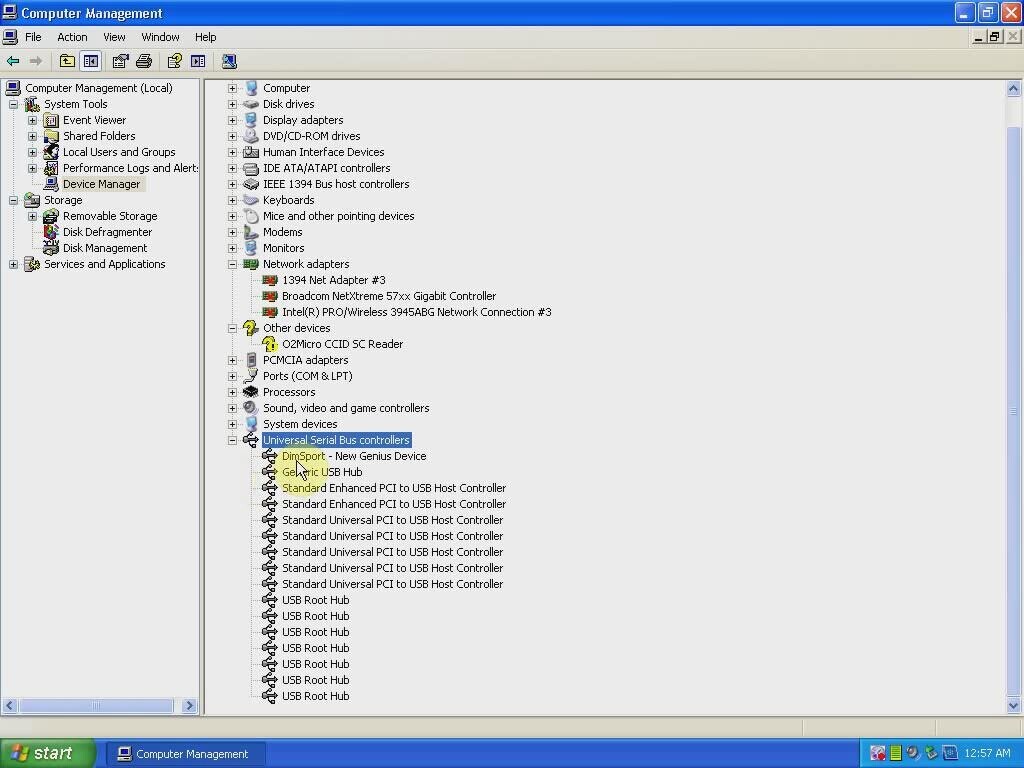Image resolution: width=1024 pixels, height=768 pixels.
Task: Click the Scan for hardware changes icon
Action: (229, 61)
